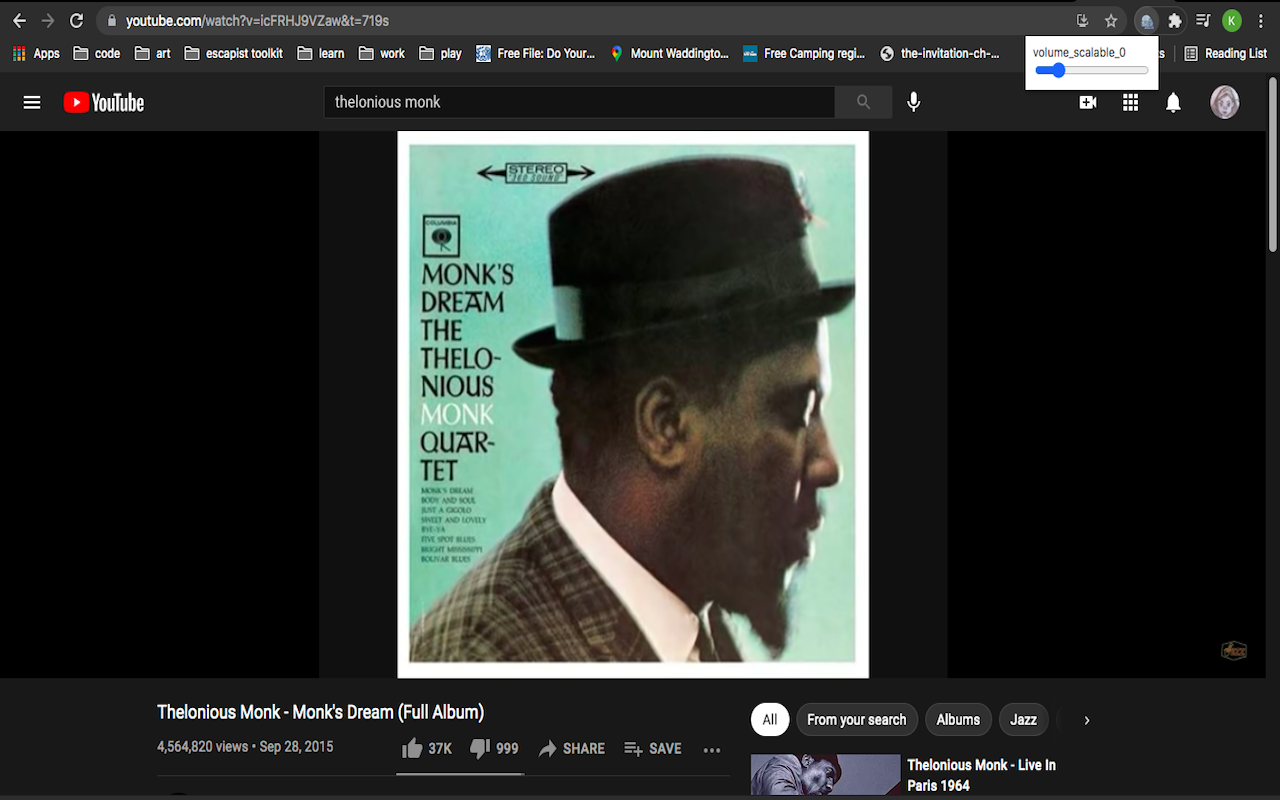Open the code bookmarks folder
This screenshot has width=1280, height=800.
coord(97,53)
